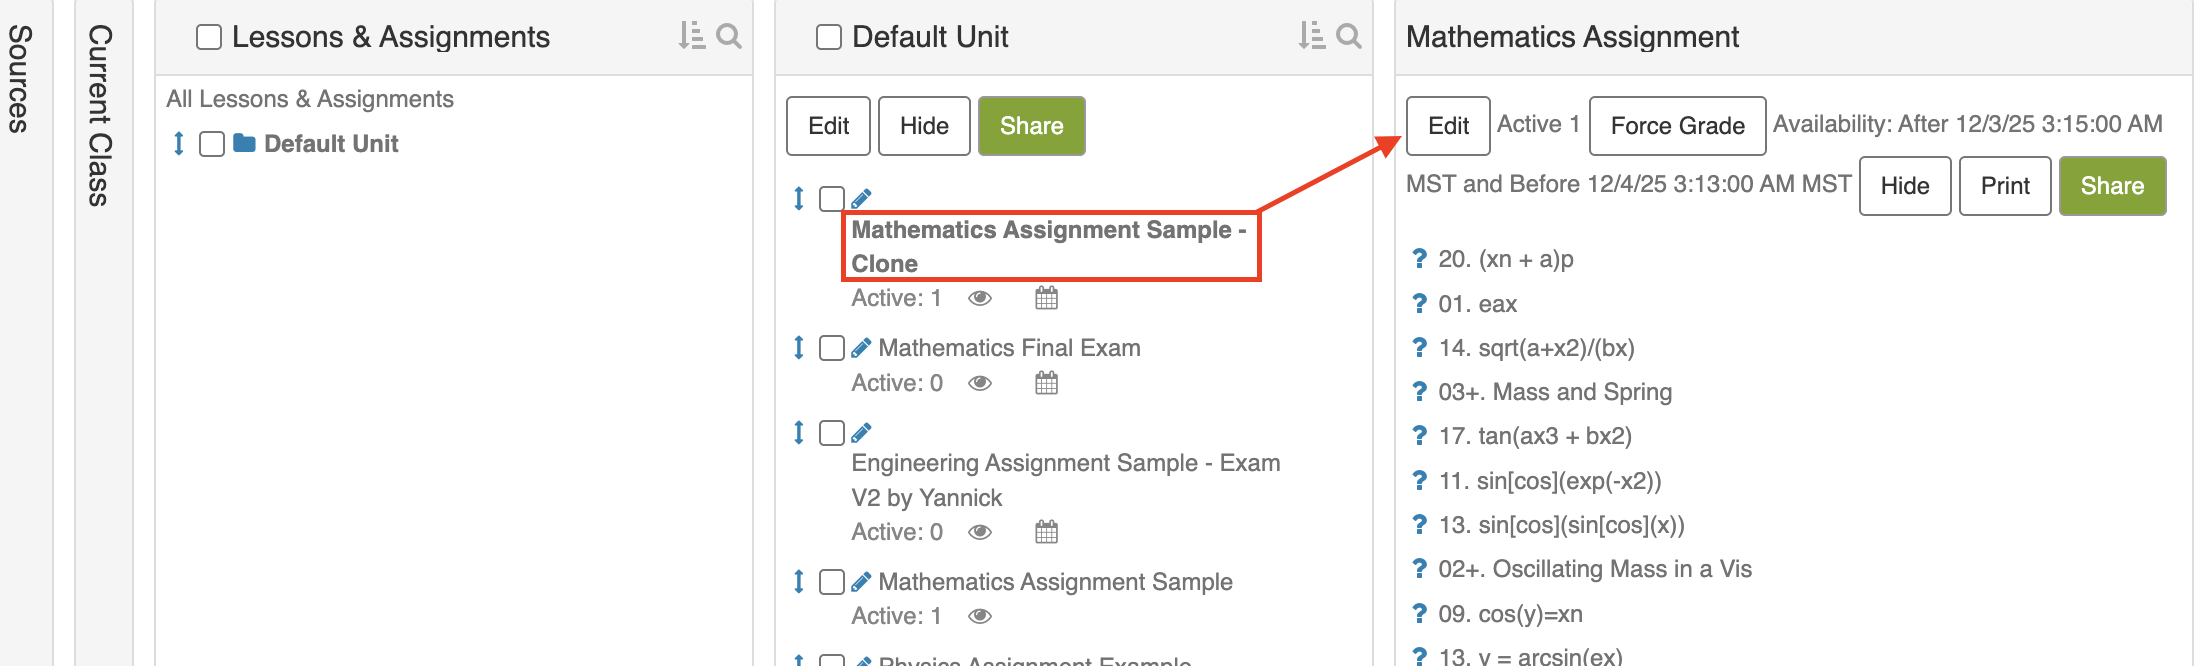The image size is (2196, 666).
Task: Check the Mathematics Final Exam checkbox
Action: pos(831,348)
